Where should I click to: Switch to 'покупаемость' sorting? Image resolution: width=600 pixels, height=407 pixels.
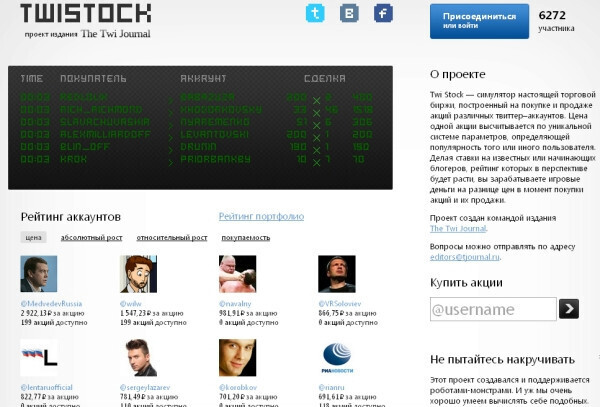(x=245, y=238)
